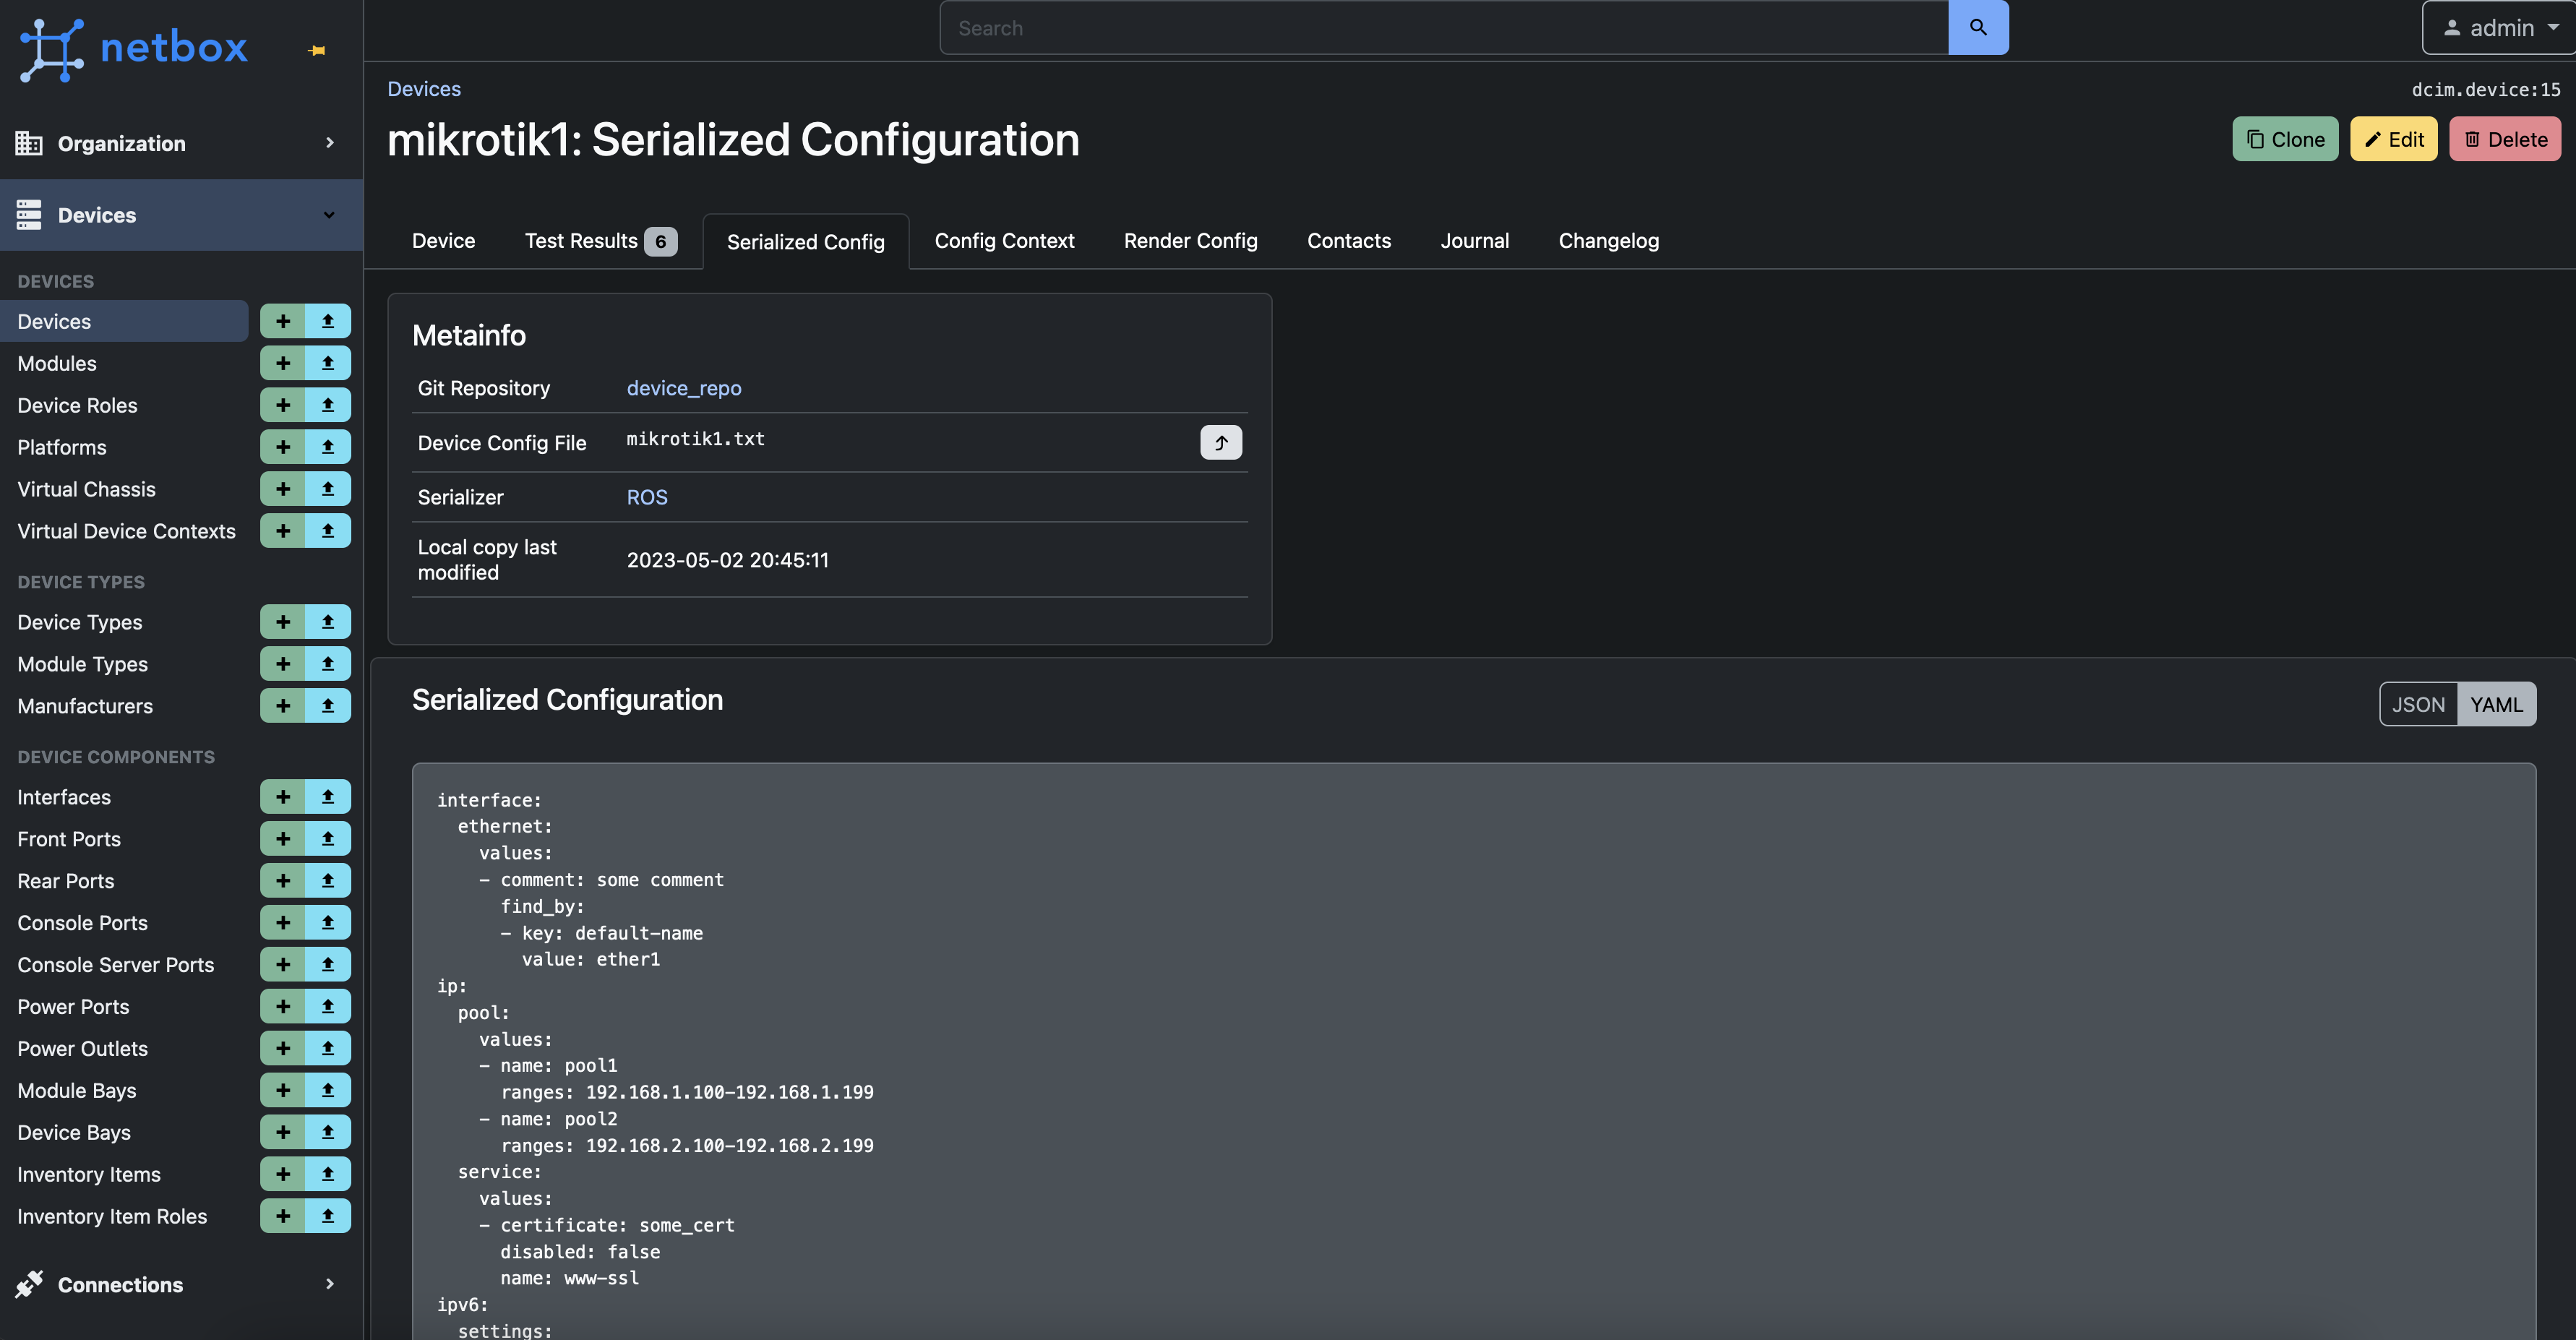Open the device_repo link
The height and width of the screenshot is (1340, 2576).
pyautogui.click(x=683, y=388)
